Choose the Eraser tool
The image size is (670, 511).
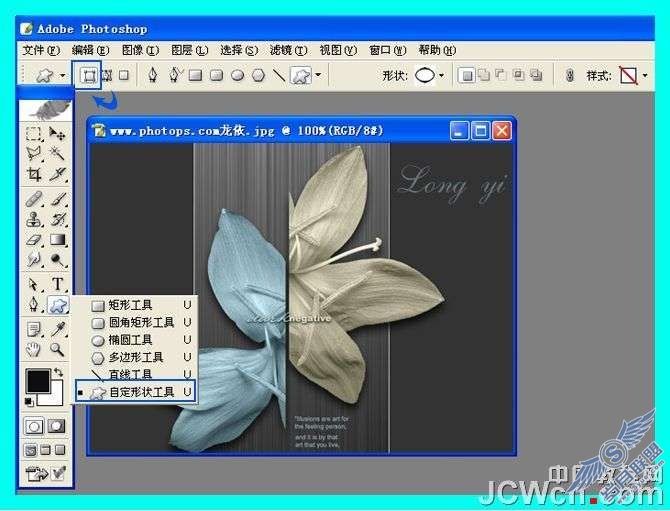[x=34, y=239]
